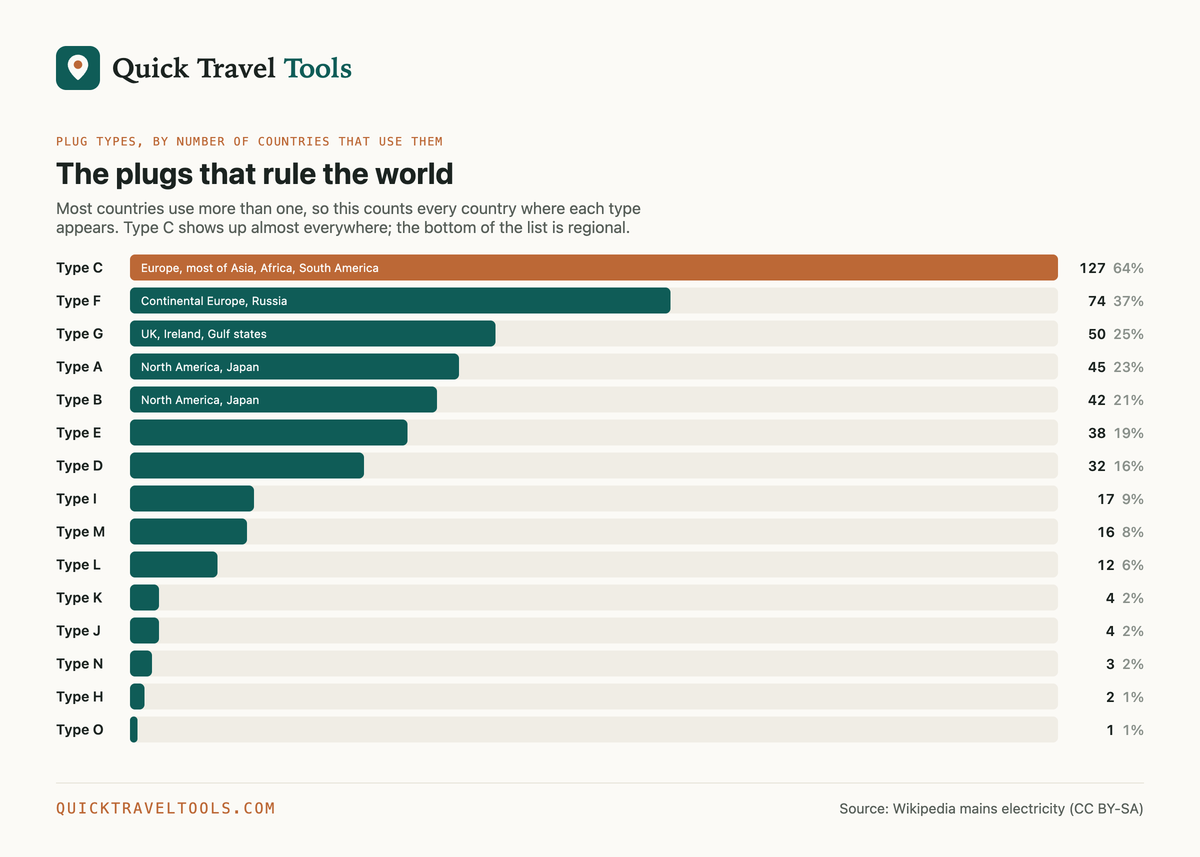This screenshot has height=857, width=1200.
Task: Click the '74' count for Type F
Action: [1097, 301]
